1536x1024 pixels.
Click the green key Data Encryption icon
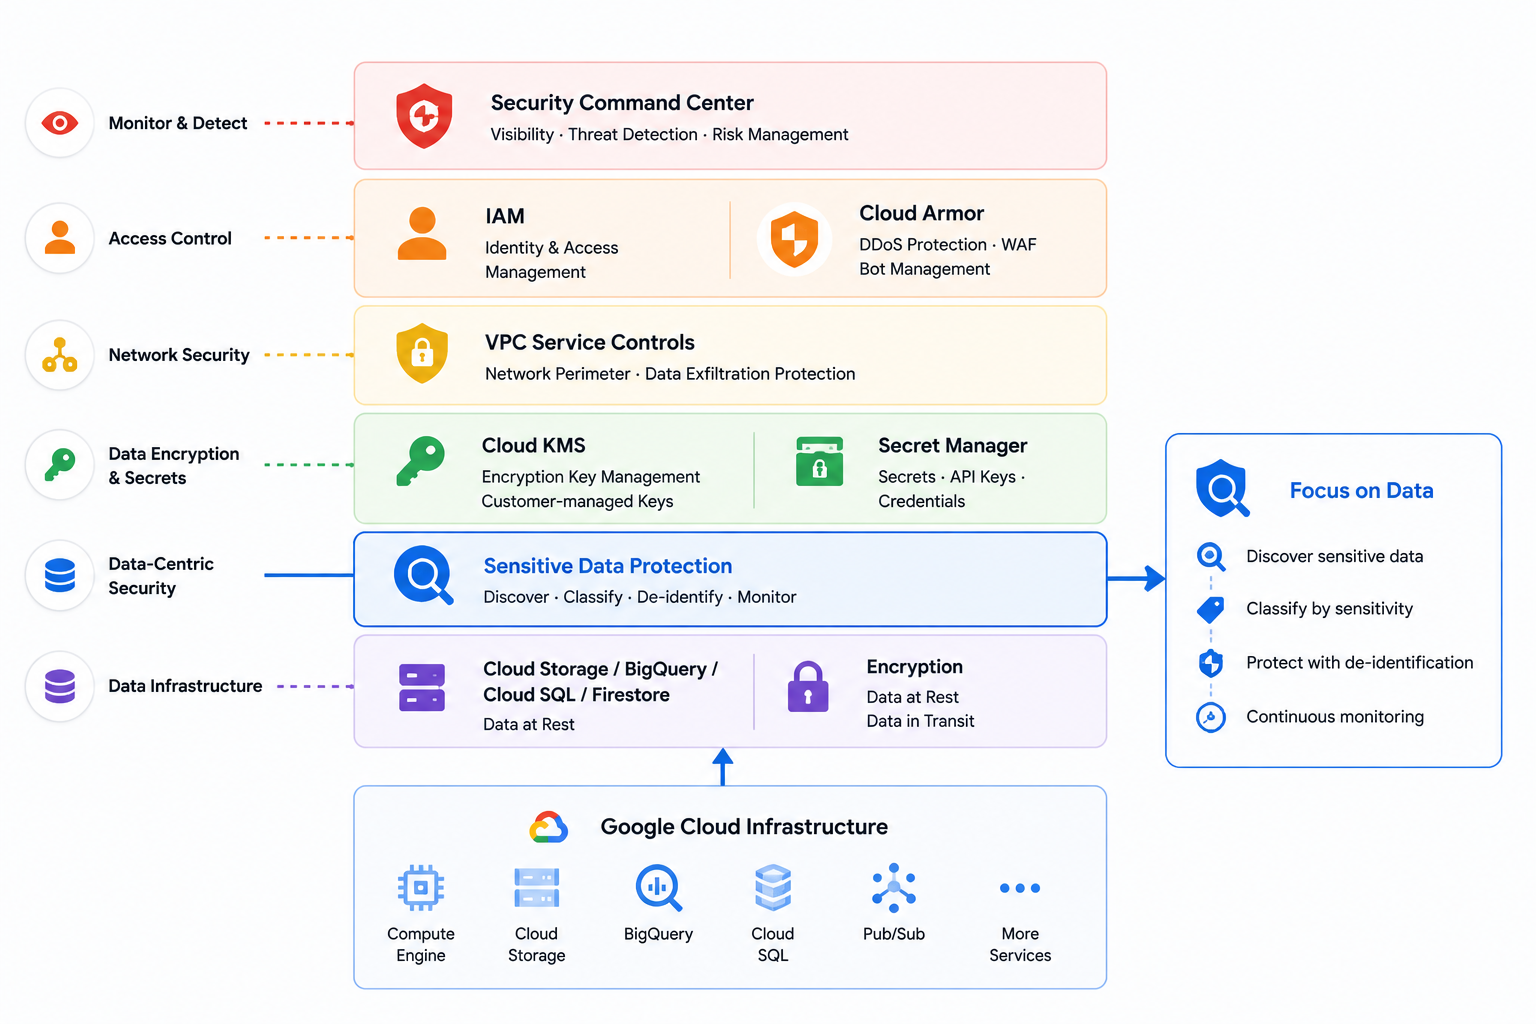tap(60, 465)
